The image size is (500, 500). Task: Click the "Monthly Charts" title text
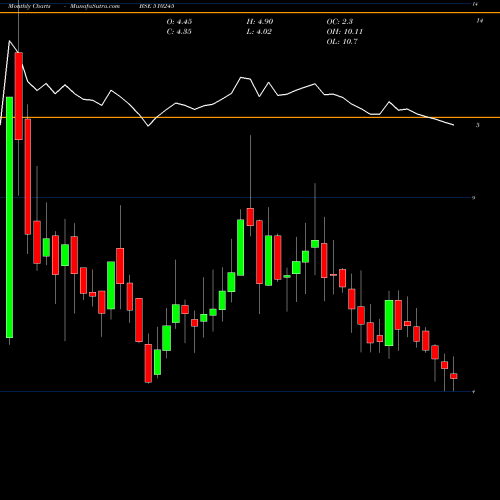click(29, 6)
